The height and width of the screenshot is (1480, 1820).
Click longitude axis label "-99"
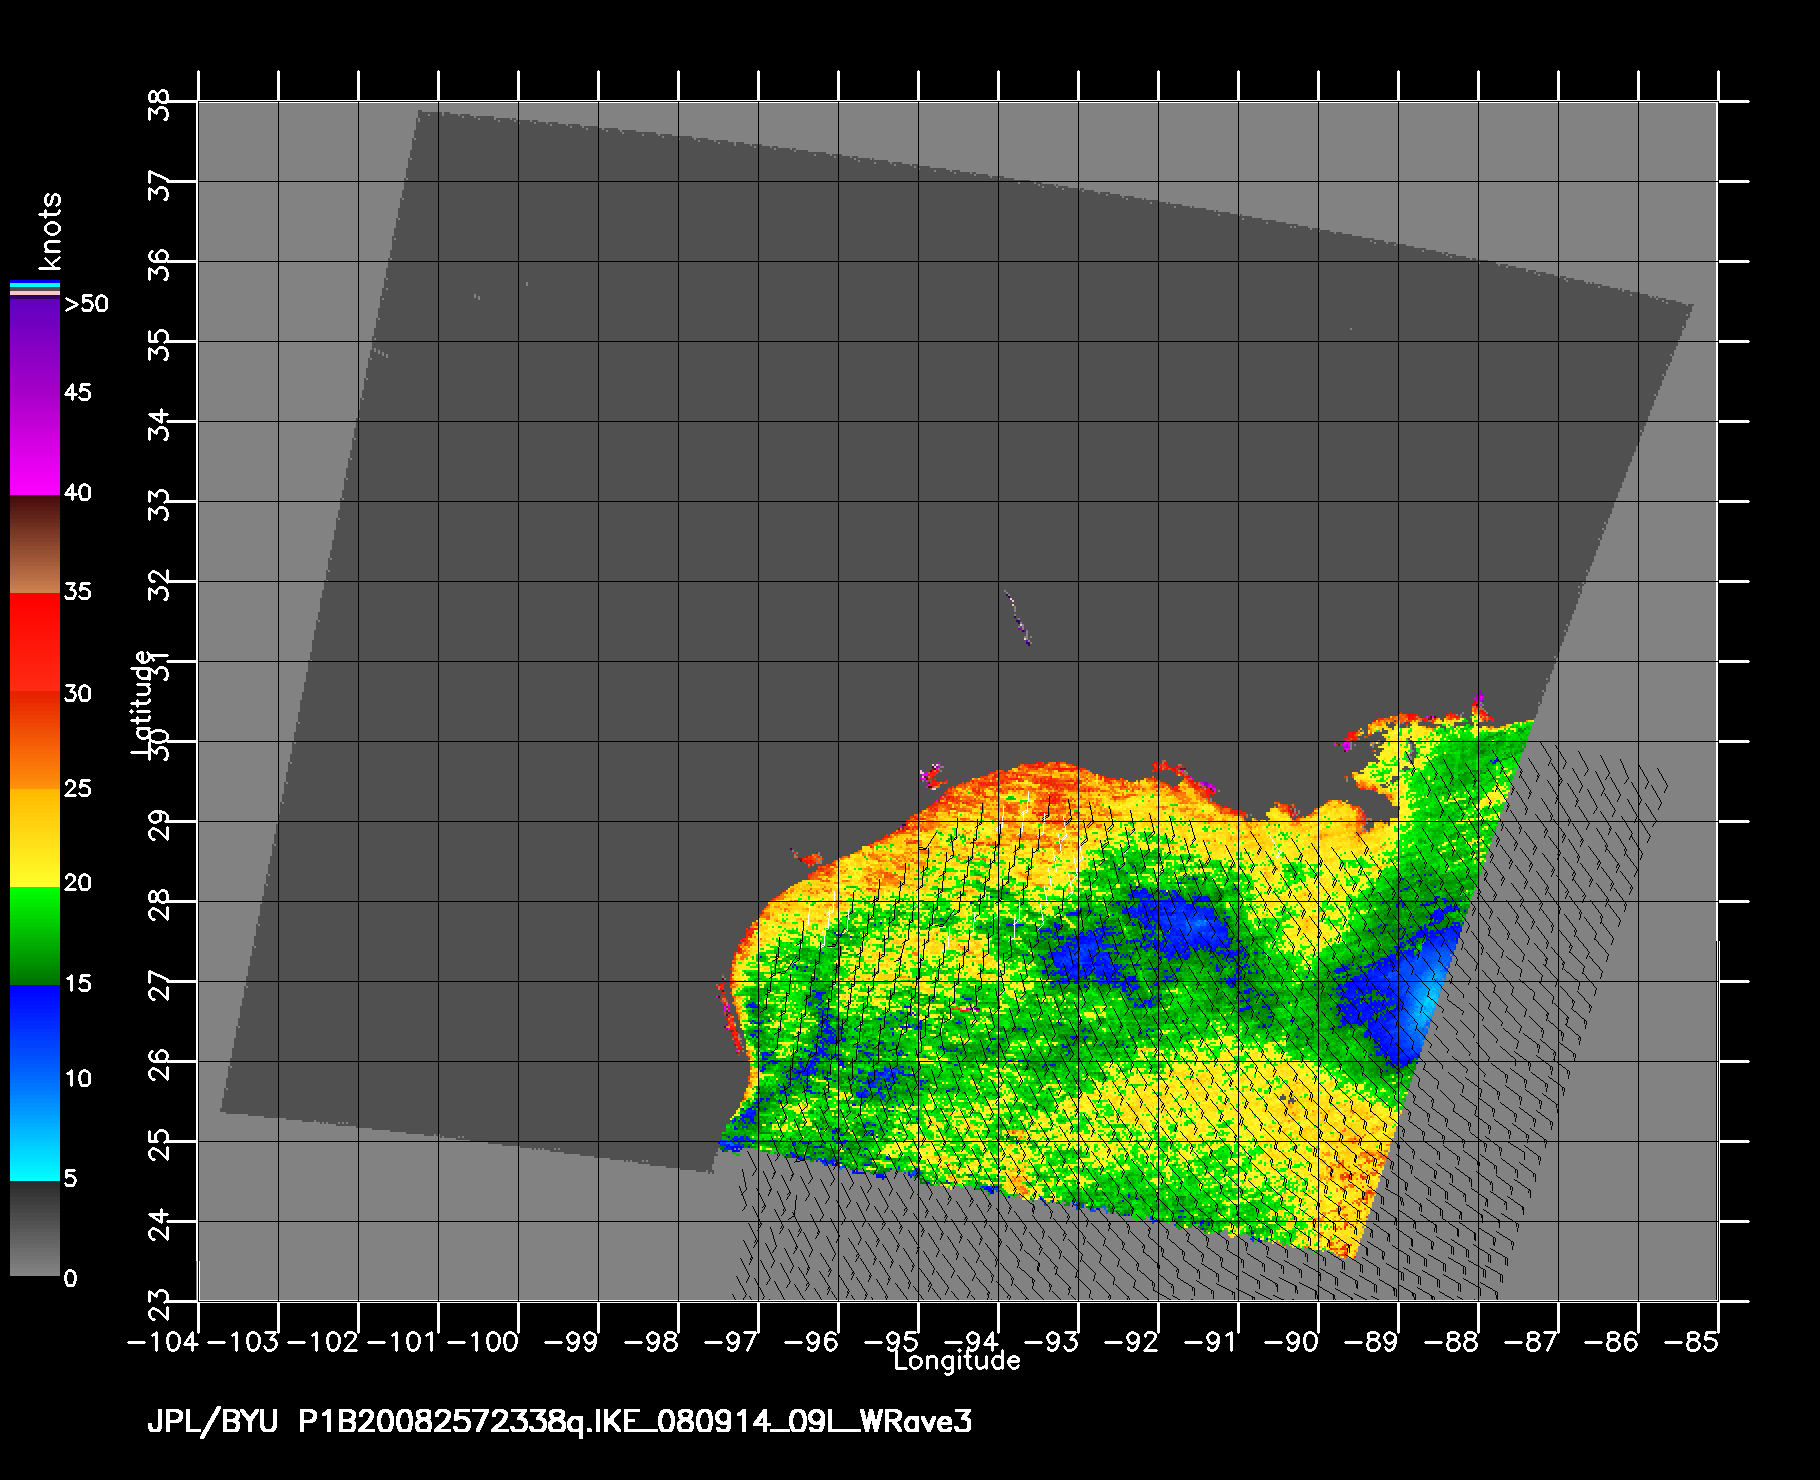pyautogui.click(x=573, y=1342)
